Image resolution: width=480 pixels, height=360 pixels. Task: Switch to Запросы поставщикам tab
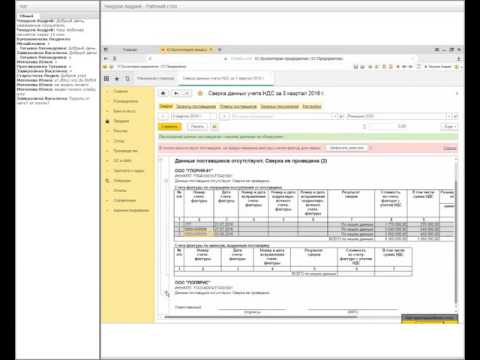196,106
